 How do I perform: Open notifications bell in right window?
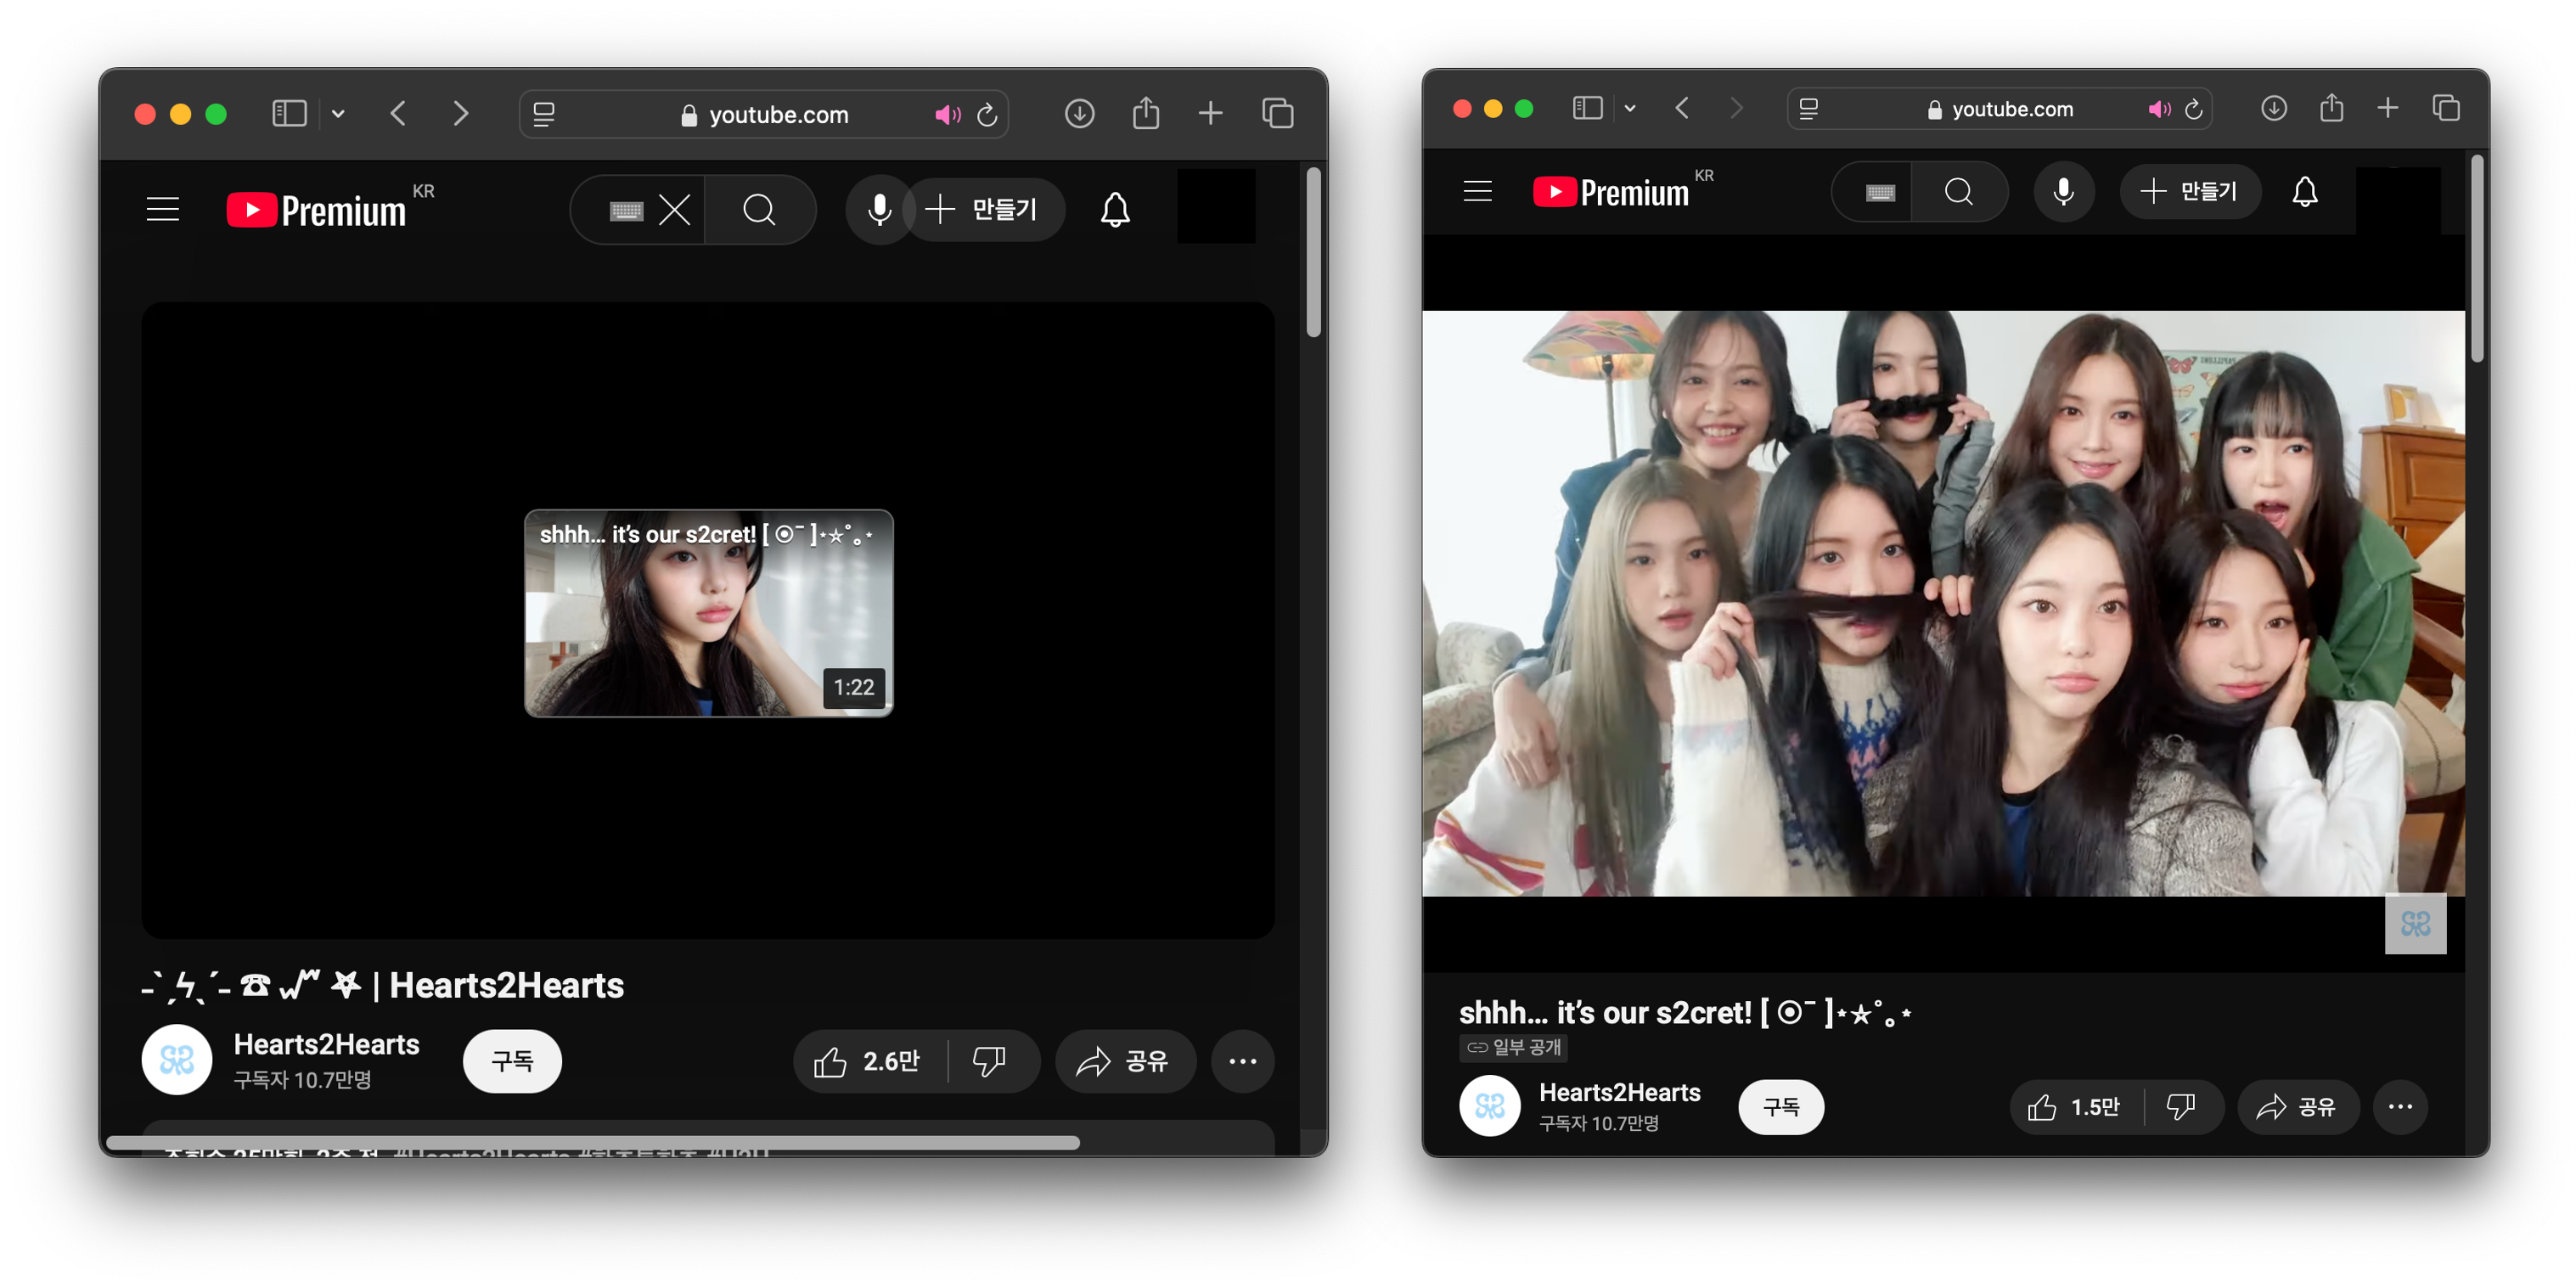(x=2304, y=191)
